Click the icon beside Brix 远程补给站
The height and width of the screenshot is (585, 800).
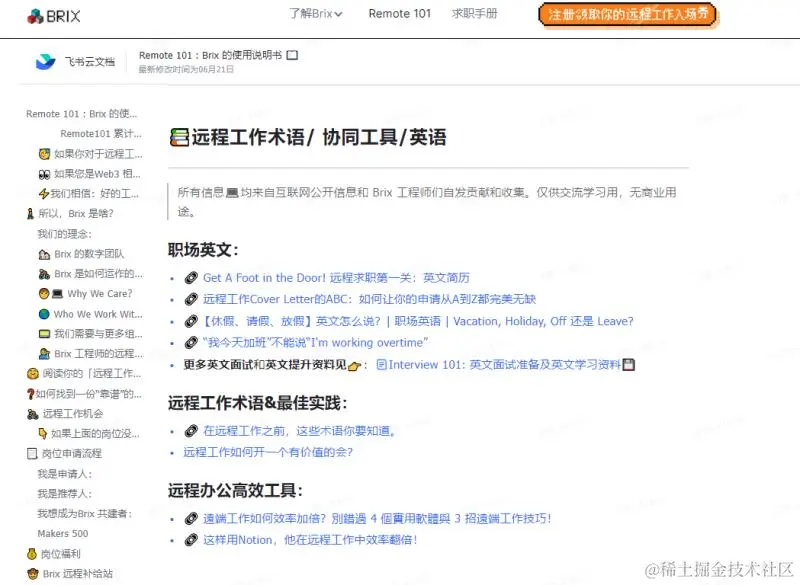click(33, 574)
